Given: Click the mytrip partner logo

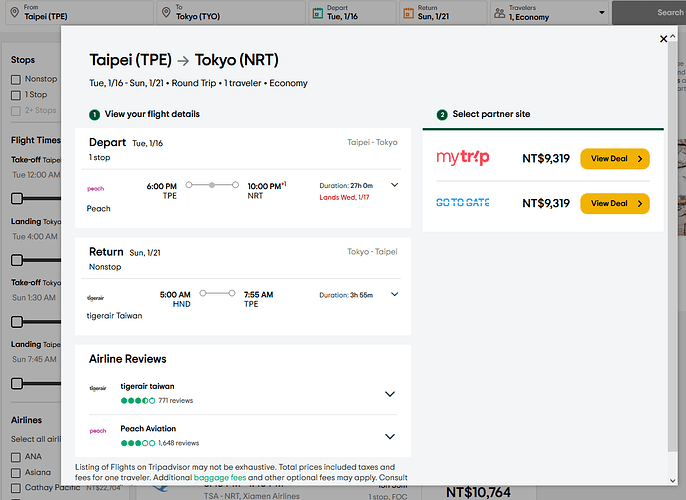Looking at the screenshot, I should tap(463, 157).
